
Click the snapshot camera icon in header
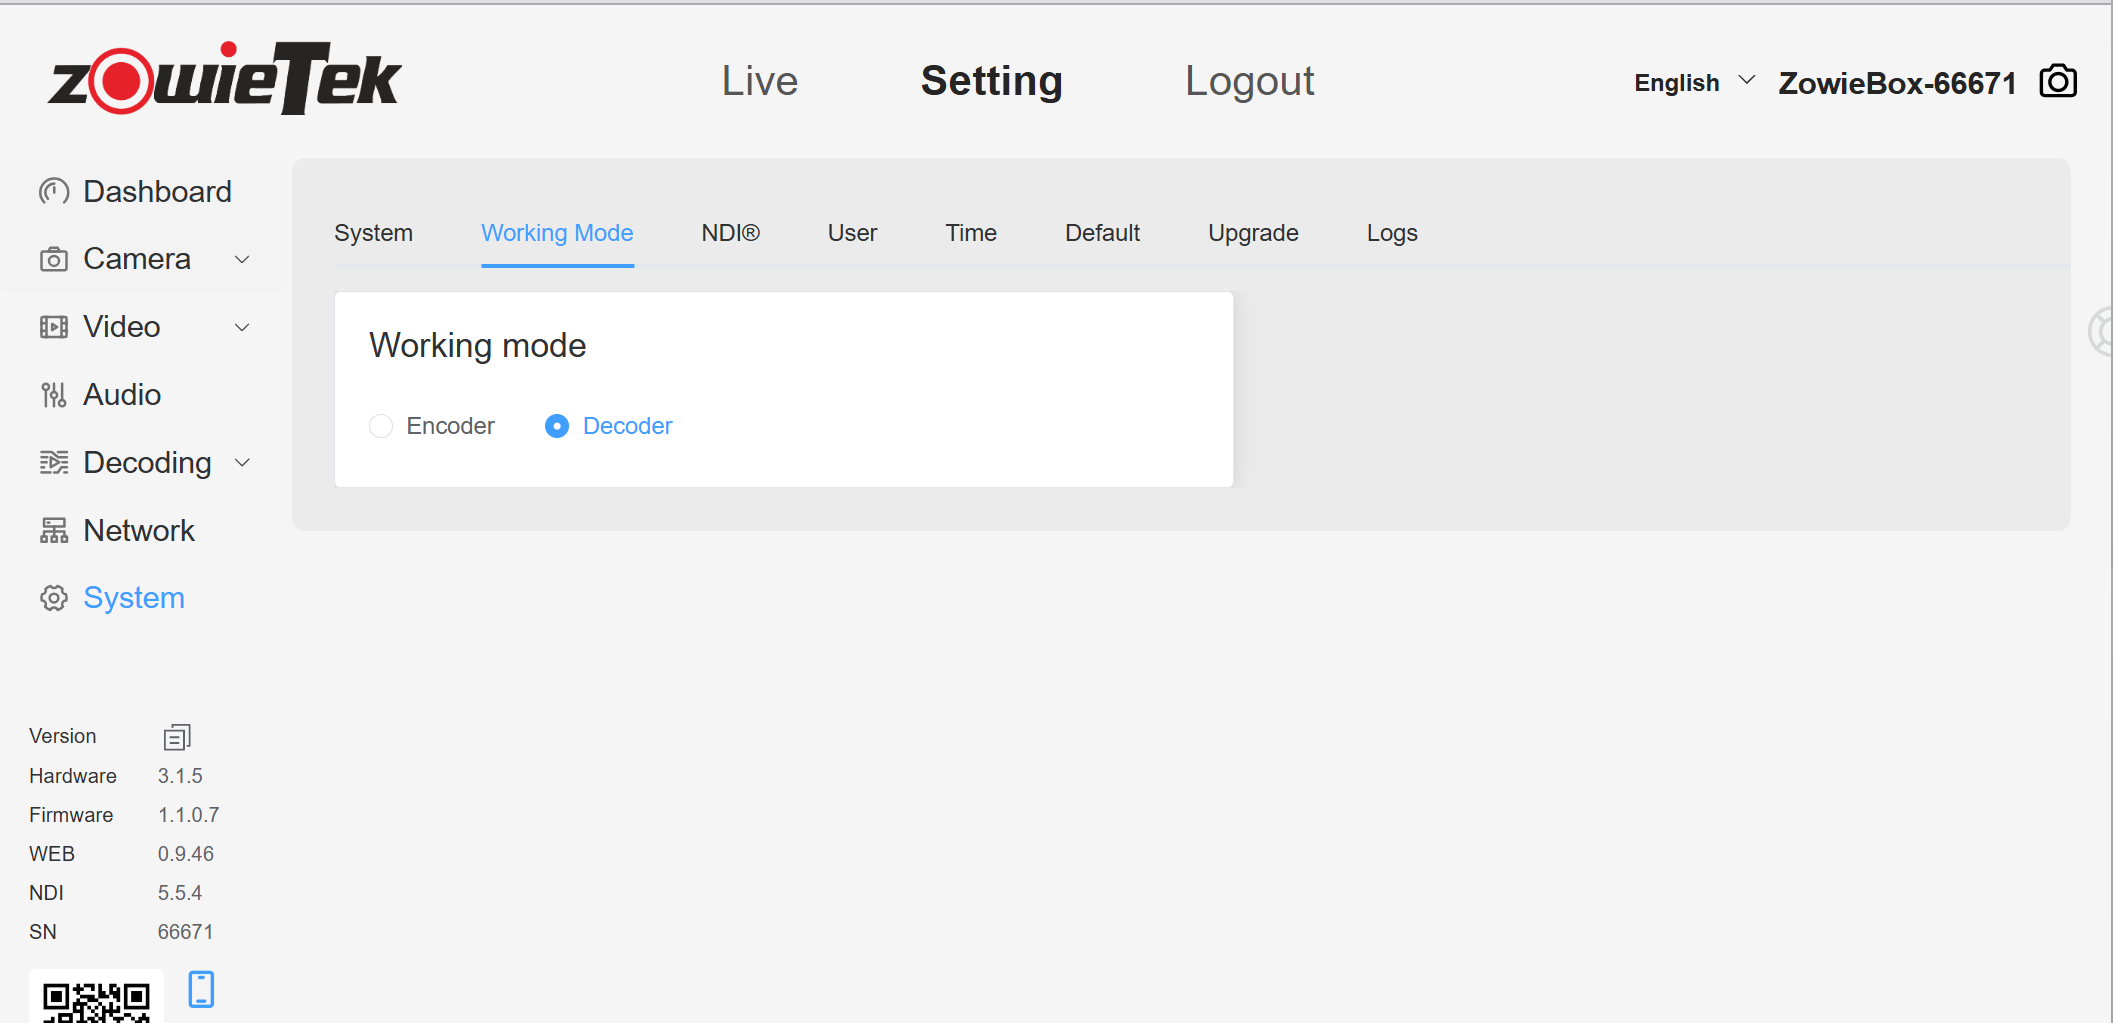pos(2057,81)
